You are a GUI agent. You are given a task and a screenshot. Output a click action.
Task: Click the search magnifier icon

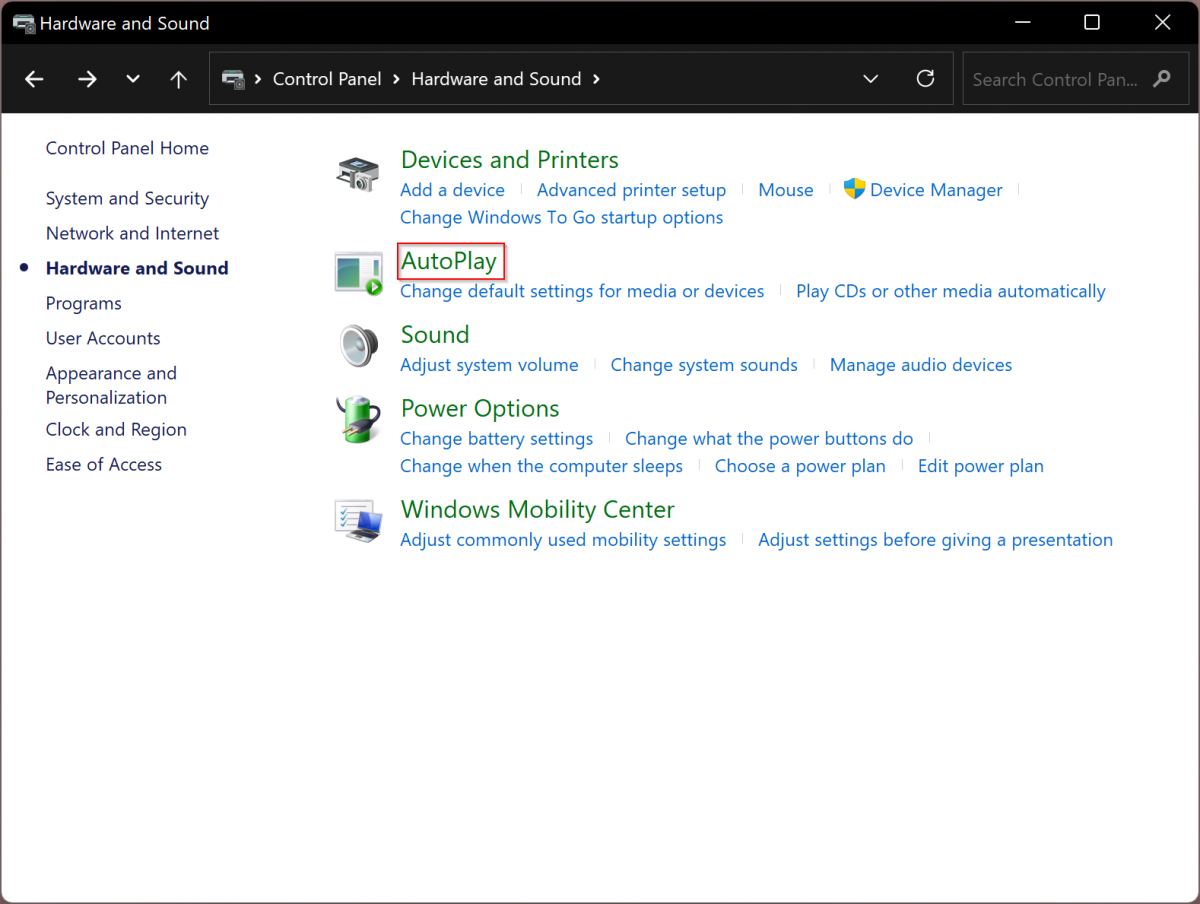(x=1161, y=79)
